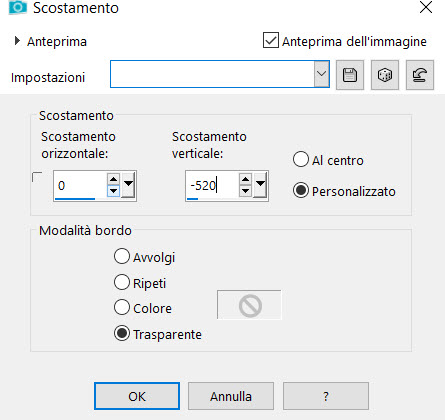Click the OK button
The width and height of the screenshot is (445, 420).
point(137,396)
